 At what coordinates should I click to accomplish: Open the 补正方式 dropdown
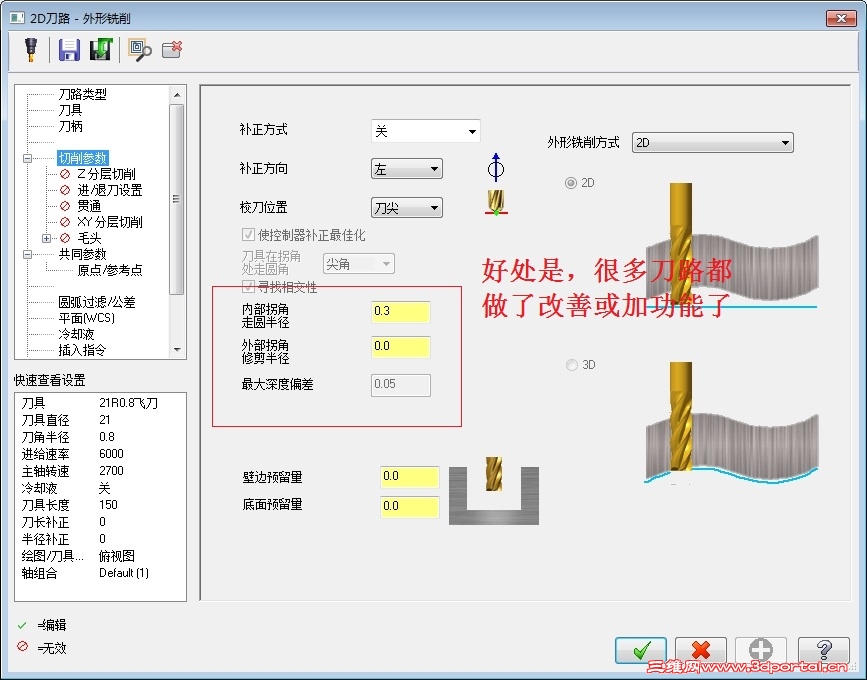coord(425,131)
